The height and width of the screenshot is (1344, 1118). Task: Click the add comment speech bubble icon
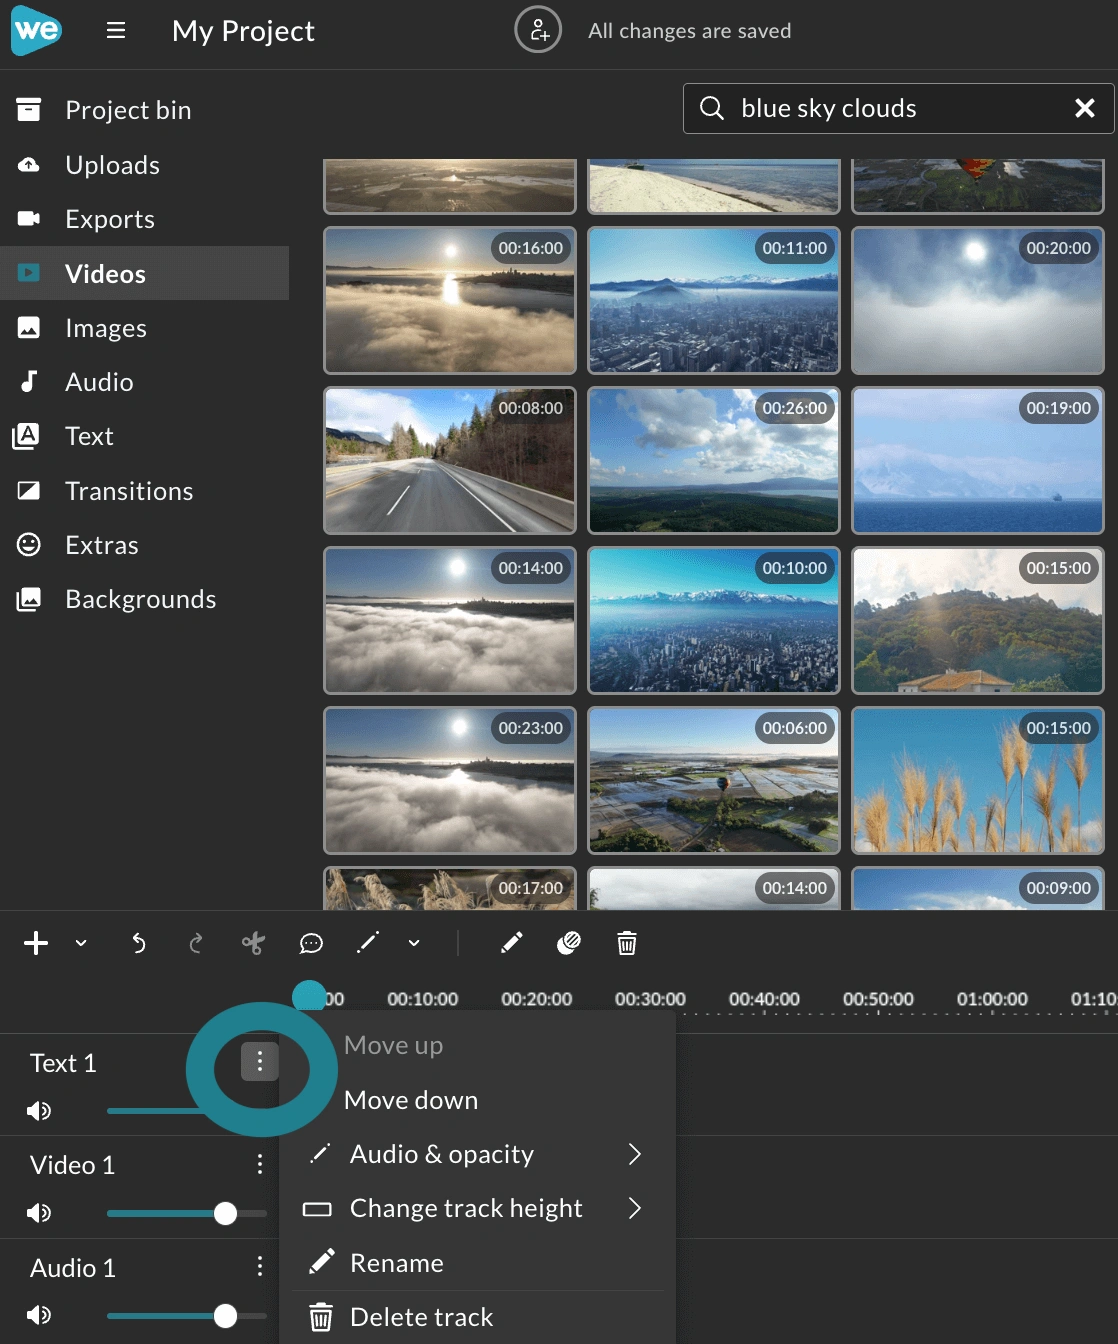point(311,943)
